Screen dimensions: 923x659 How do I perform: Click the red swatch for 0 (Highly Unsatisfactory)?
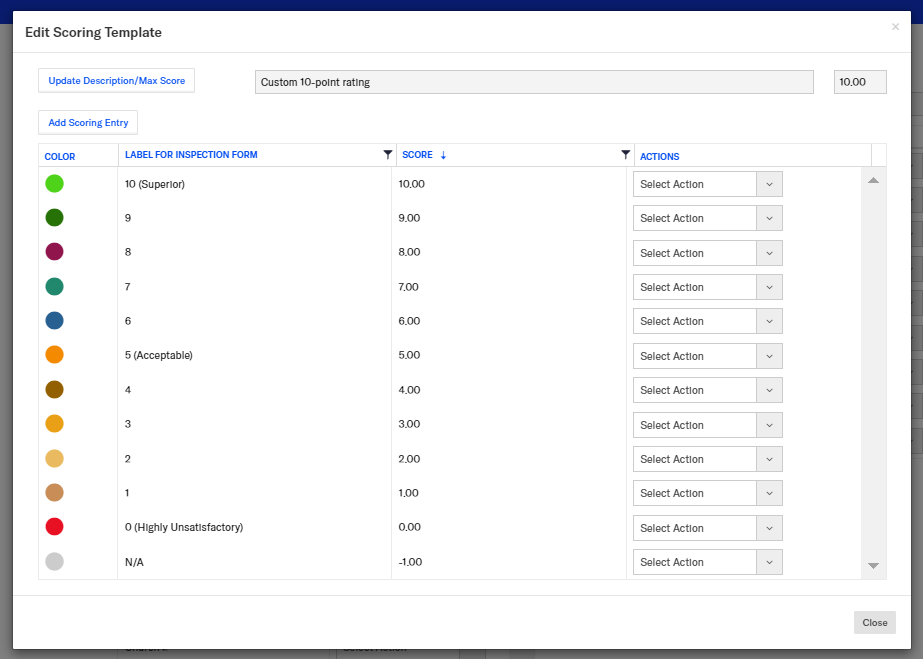point(54,527)
